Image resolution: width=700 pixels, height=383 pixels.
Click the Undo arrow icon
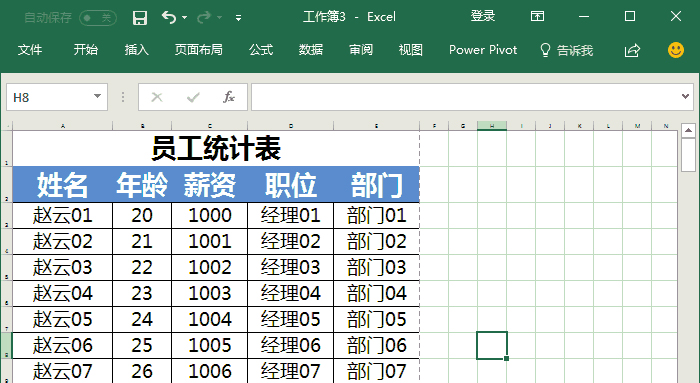[x=168, y=17]
